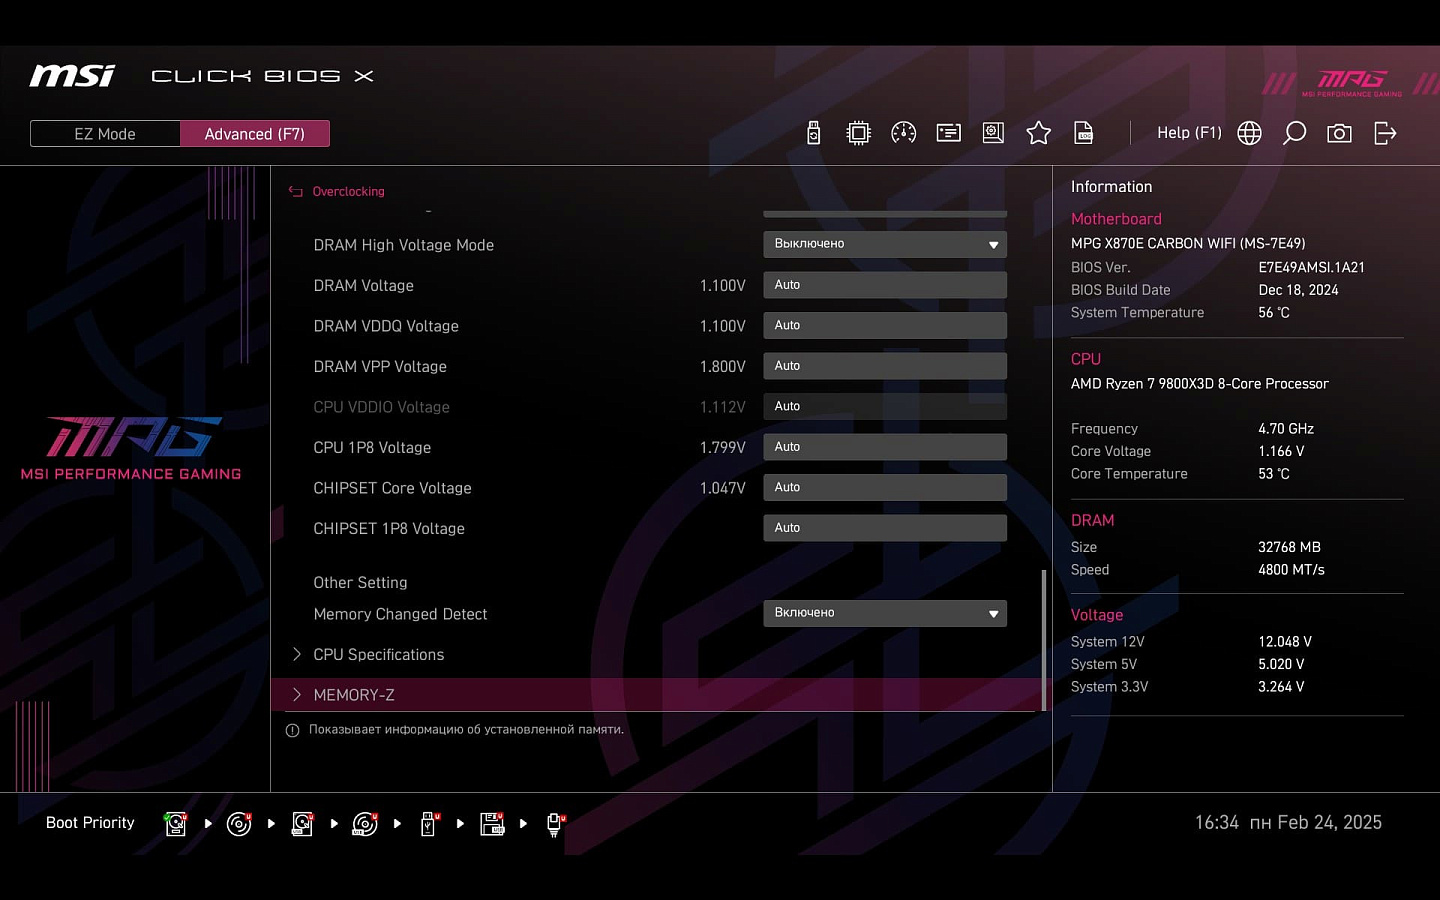
Task: Click the 16:34 date and time display
Action: point(1288,823)
